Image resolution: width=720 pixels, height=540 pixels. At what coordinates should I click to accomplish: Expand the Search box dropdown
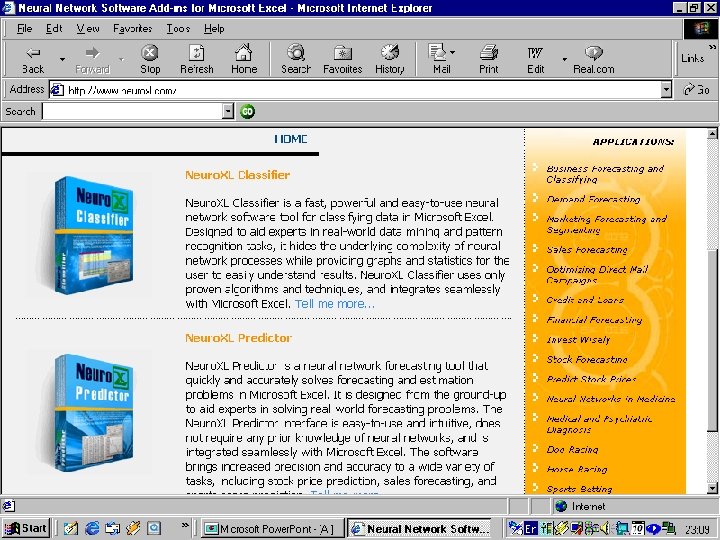(228, 111)
